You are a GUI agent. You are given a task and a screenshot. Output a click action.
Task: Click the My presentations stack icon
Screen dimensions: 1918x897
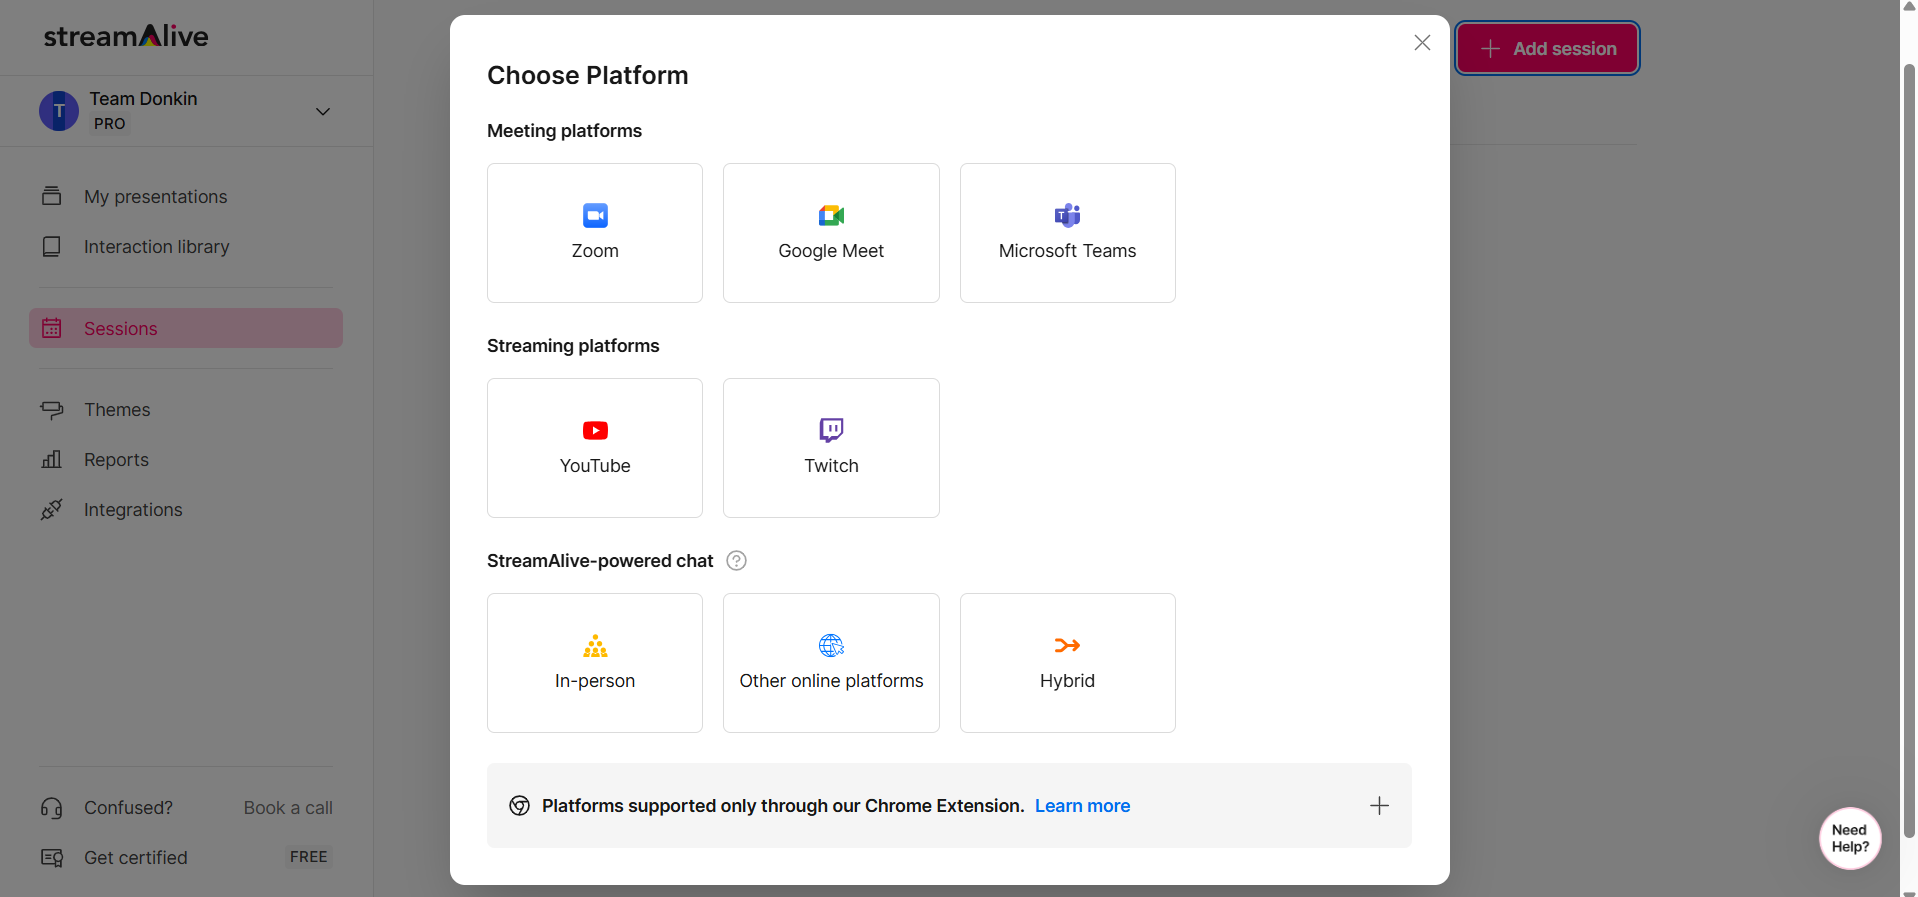(x=52, y=196)
